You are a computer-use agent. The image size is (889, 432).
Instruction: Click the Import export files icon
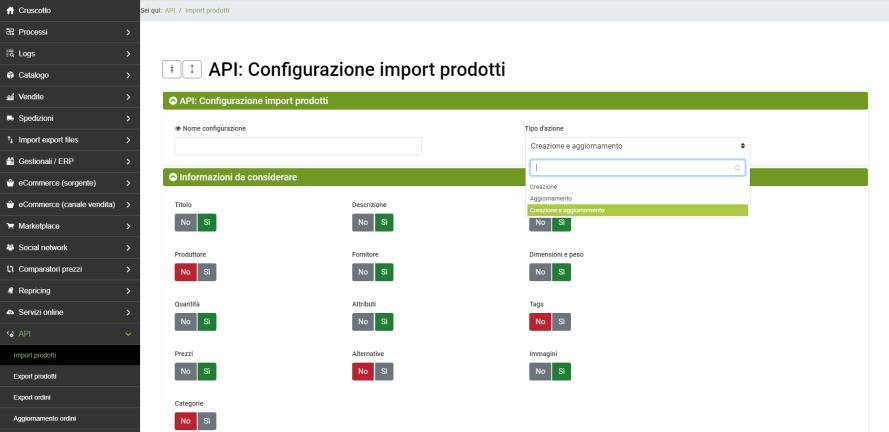click(x=10, y=140)
